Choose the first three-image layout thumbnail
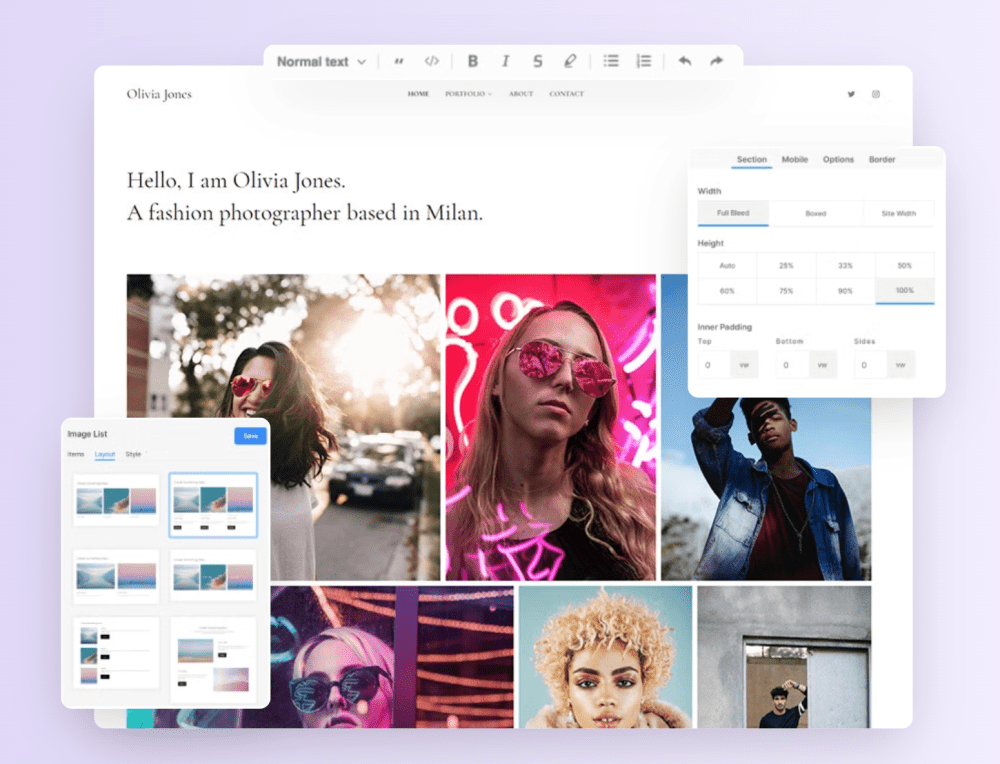Viewport: 1000px width, 764px height. pos(116,501)
